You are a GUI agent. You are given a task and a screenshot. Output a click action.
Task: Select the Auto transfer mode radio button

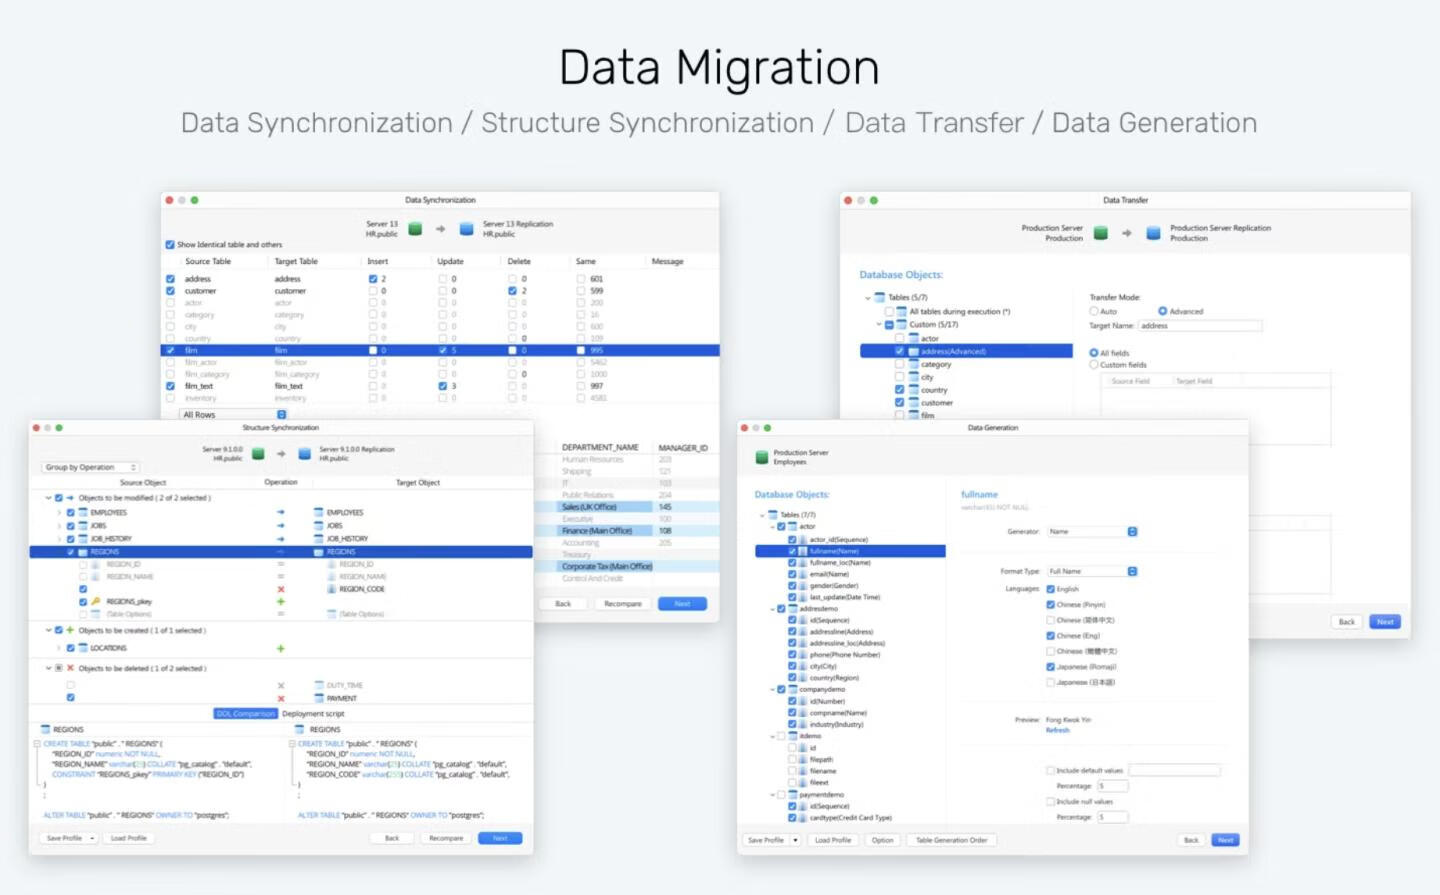click(x=1094, y=311)
